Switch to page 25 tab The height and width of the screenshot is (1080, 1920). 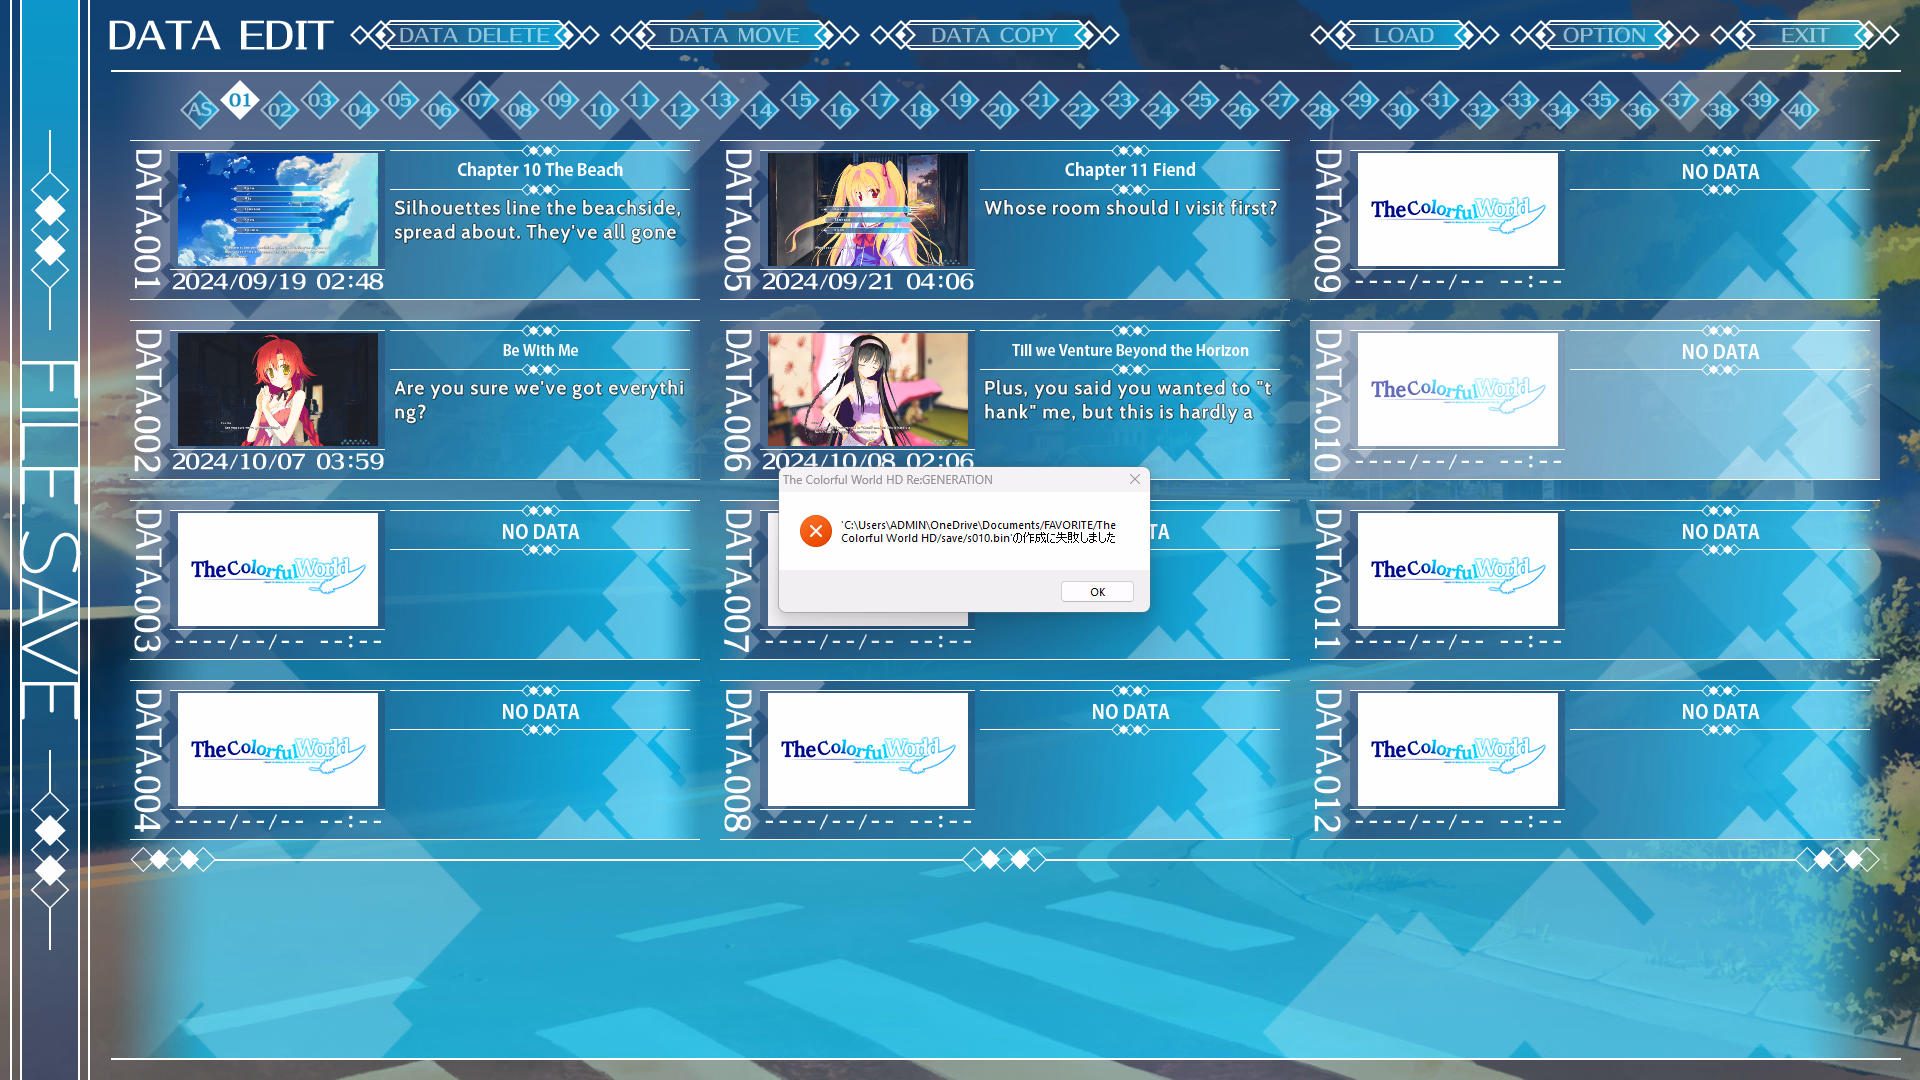1200,100
